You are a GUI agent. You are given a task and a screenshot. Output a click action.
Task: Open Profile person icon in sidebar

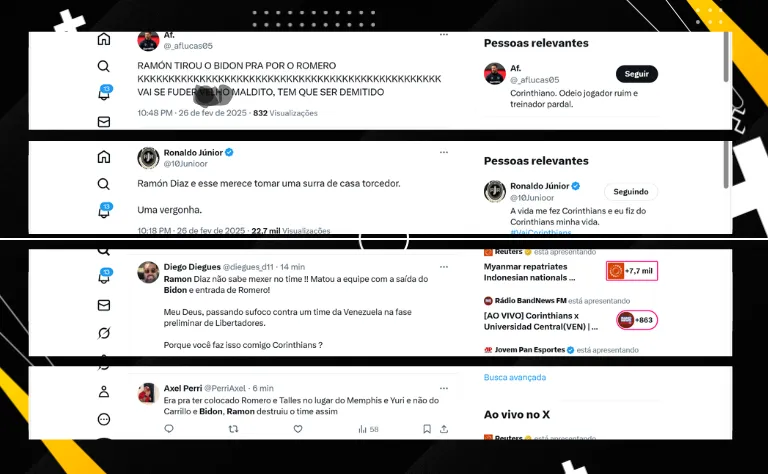[x=104, y=392]
